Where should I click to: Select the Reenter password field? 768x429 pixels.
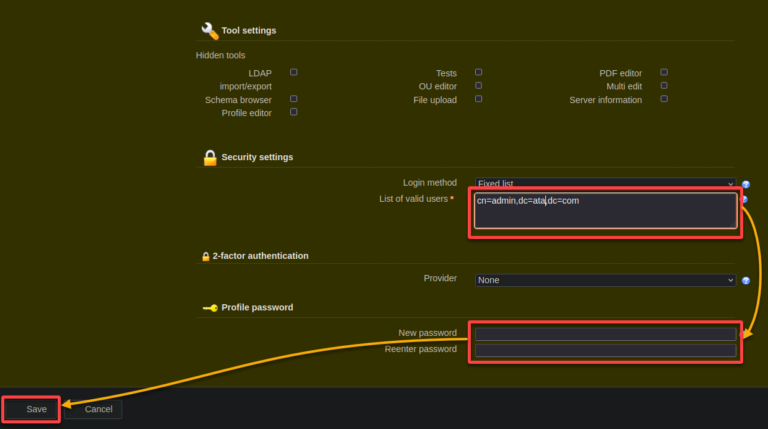[605, 350]
